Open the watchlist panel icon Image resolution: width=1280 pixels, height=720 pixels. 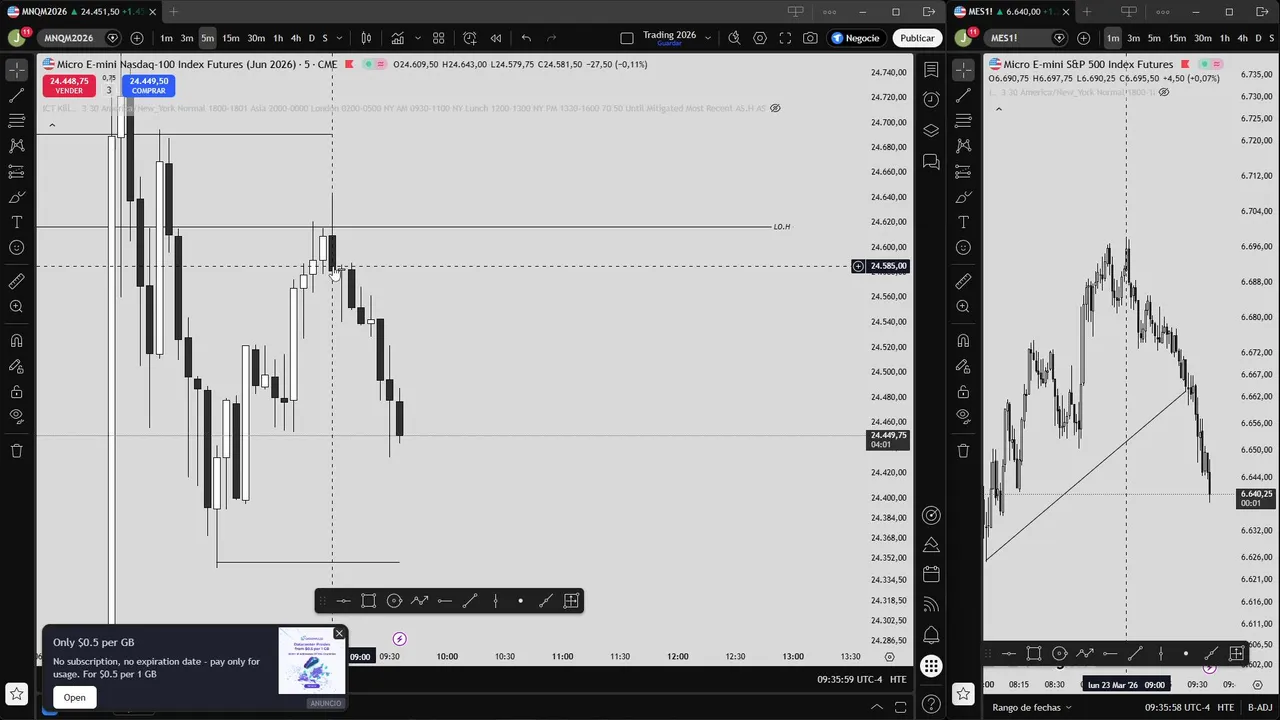[931, 70]
